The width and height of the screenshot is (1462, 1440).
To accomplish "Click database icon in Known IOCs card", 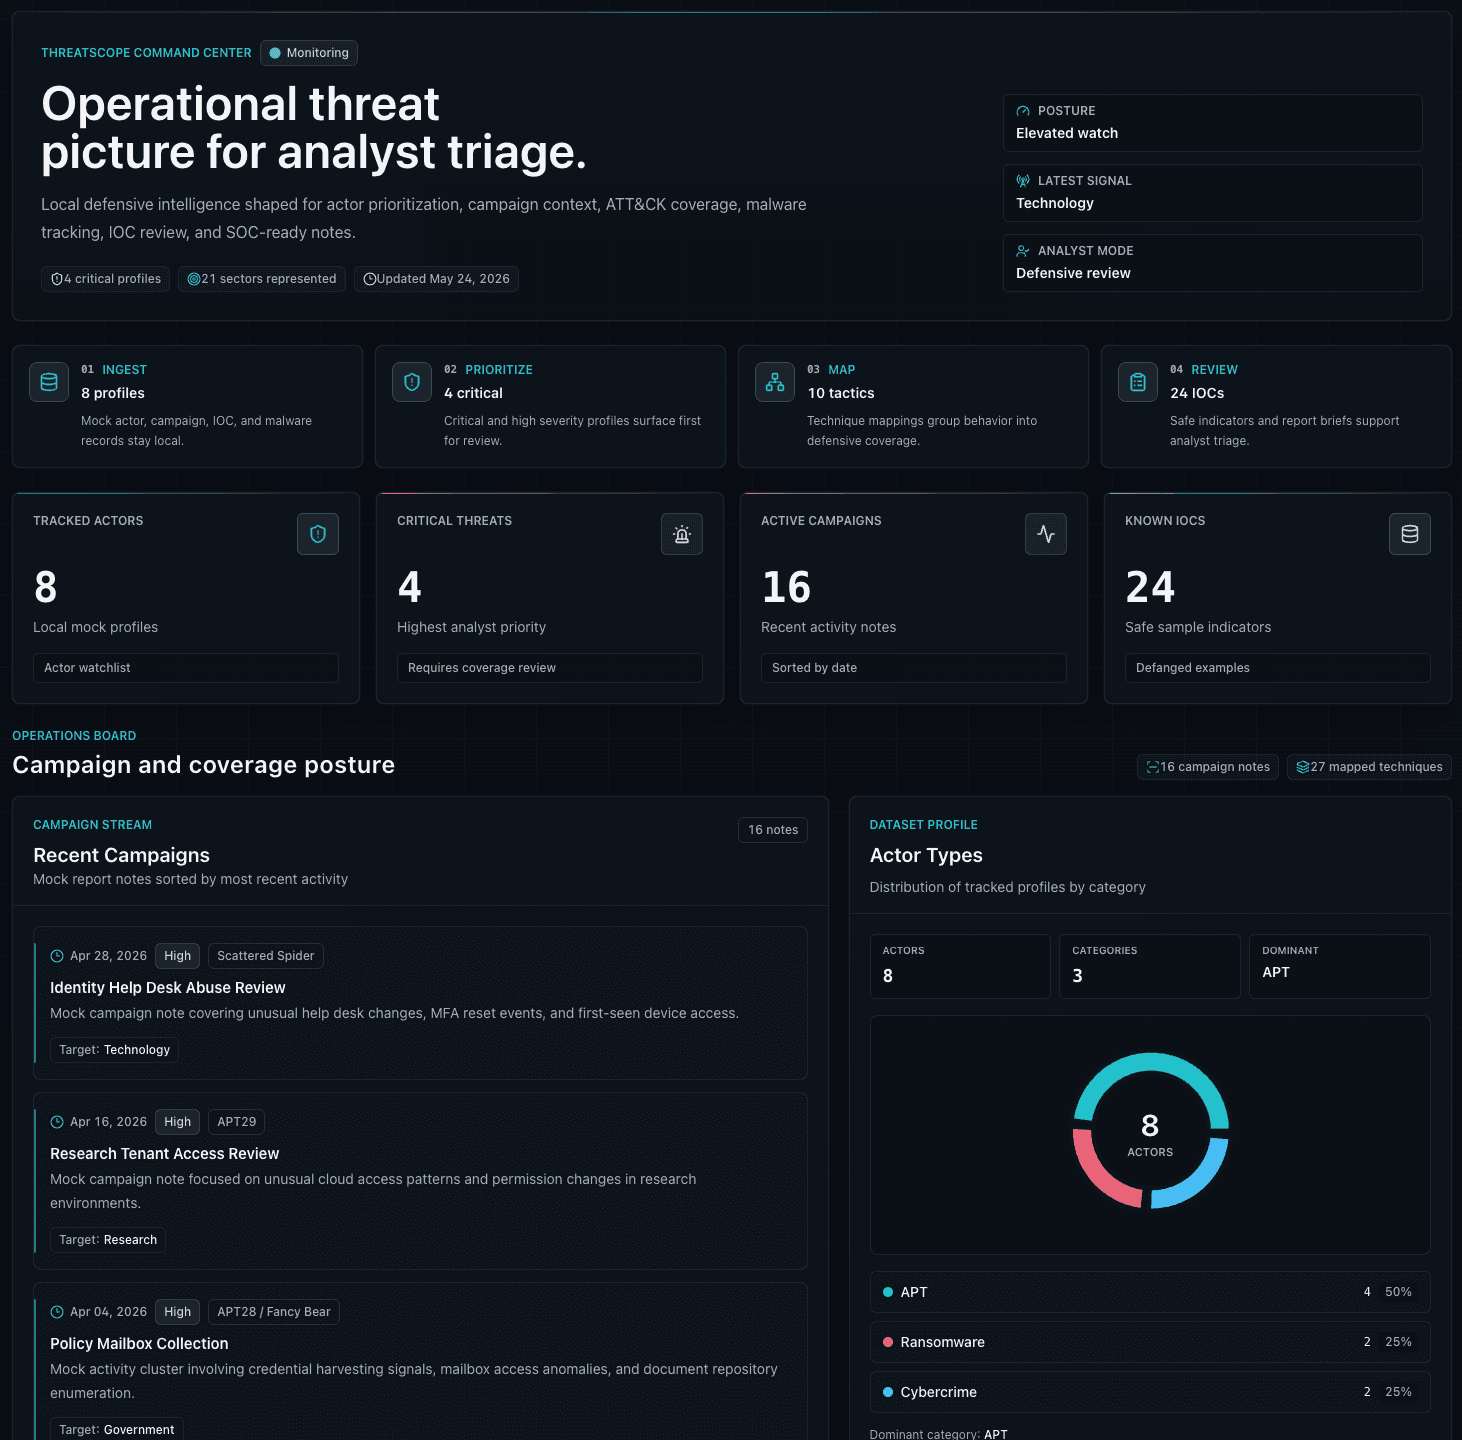I will [x=1410, y=534].
